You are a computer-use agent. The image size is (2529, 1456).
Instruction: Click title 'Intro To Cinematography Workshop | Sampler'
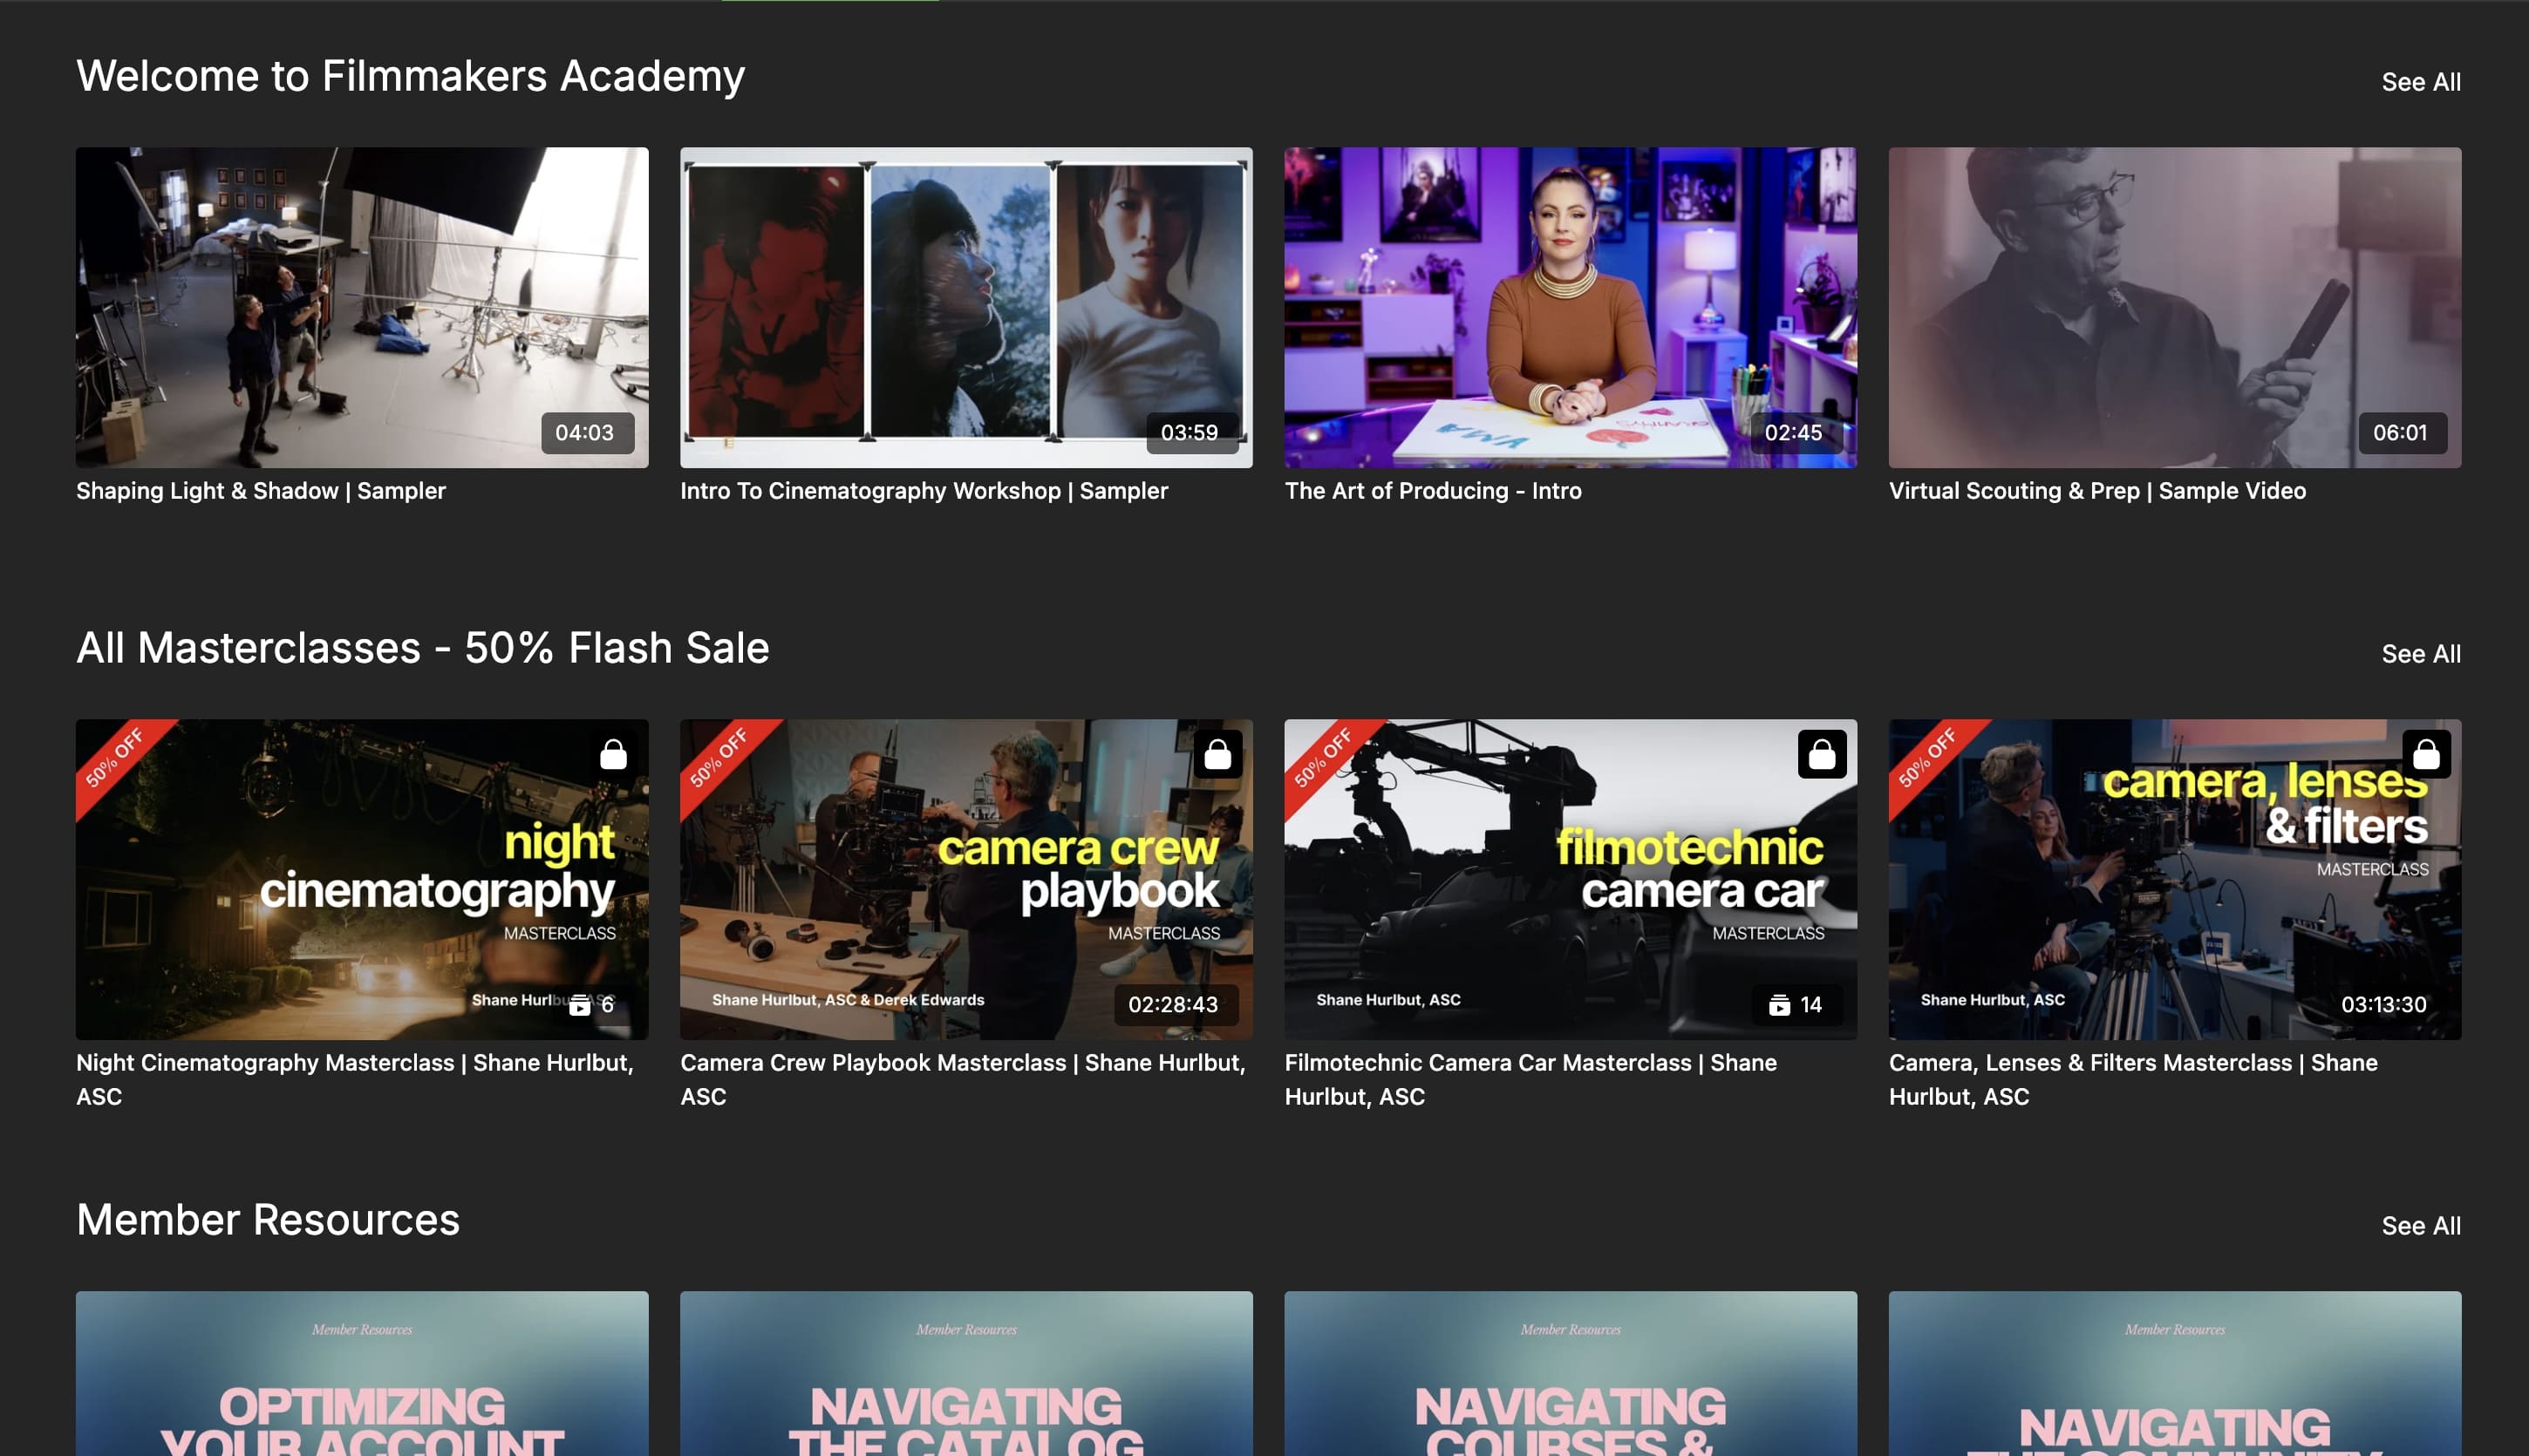tap(924, 491)
